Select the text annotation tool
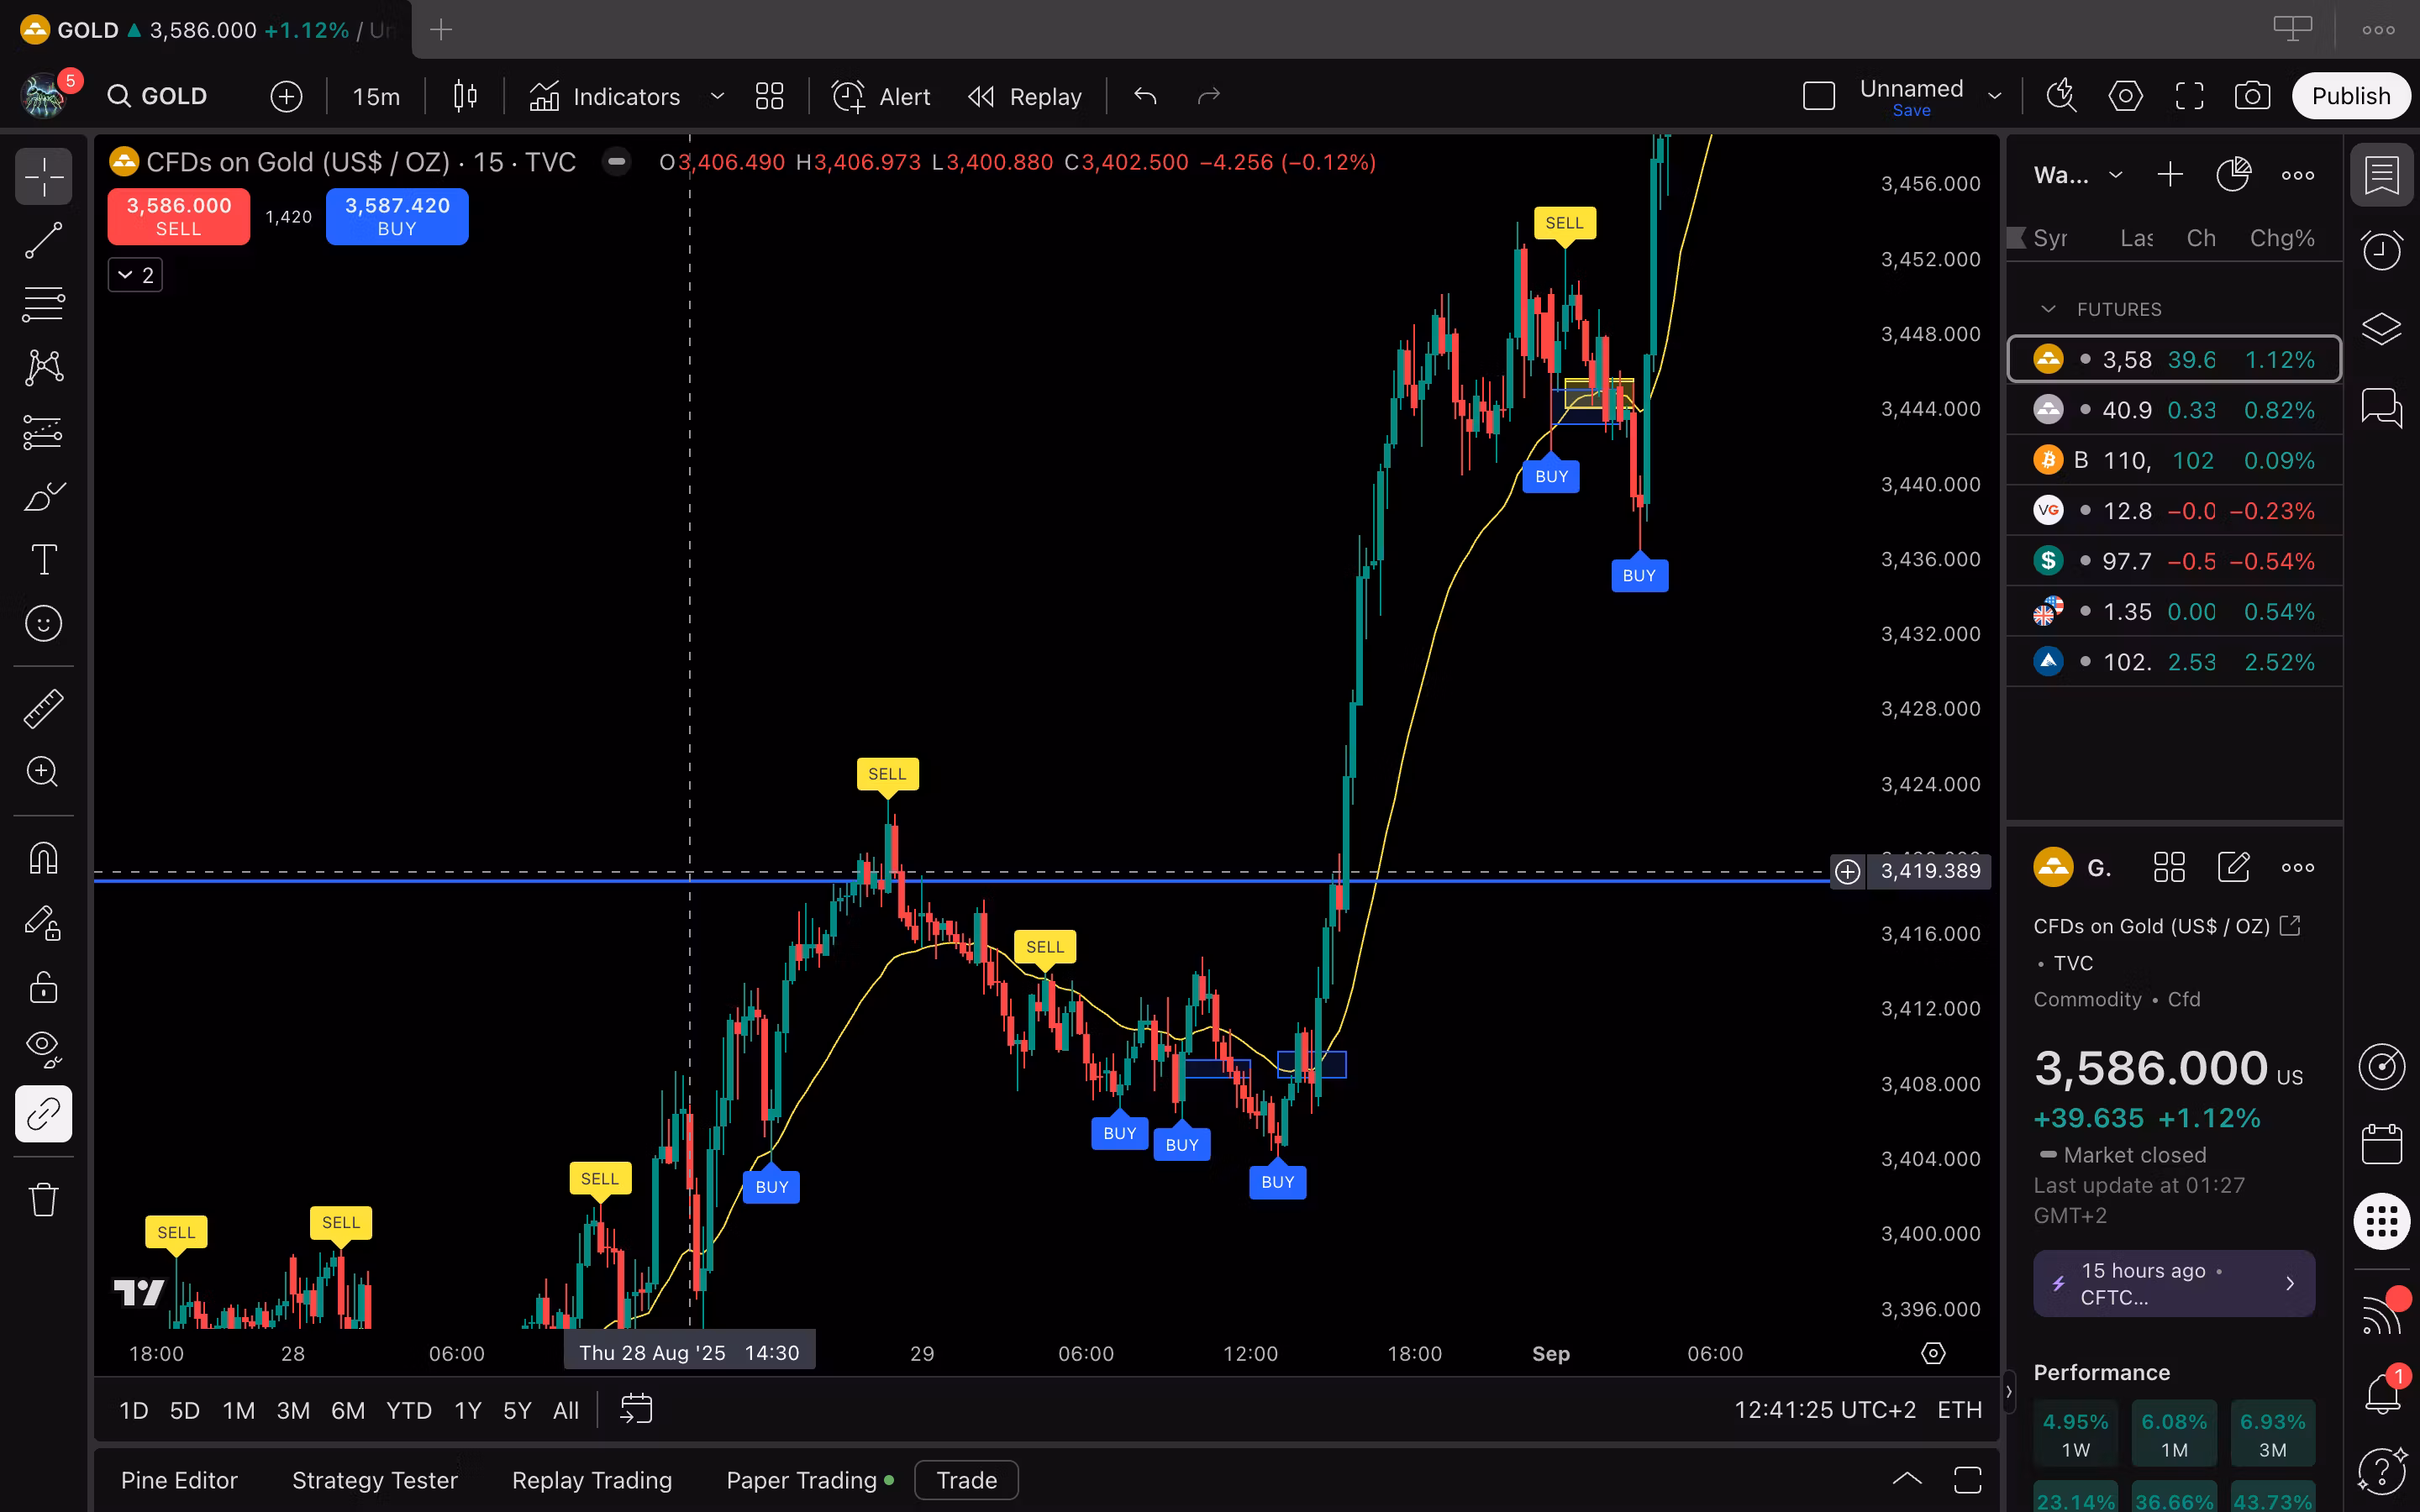 coord(43,560)
